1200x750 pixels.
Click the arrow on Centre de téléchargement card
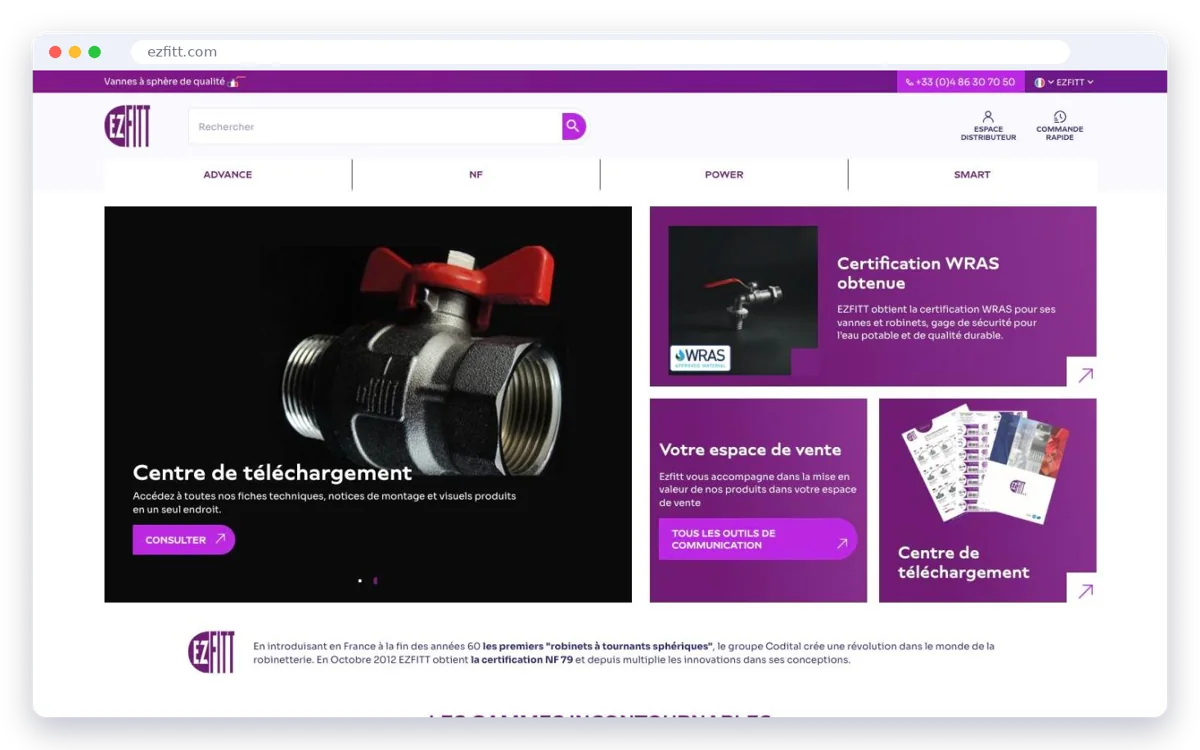(1084, 590)
